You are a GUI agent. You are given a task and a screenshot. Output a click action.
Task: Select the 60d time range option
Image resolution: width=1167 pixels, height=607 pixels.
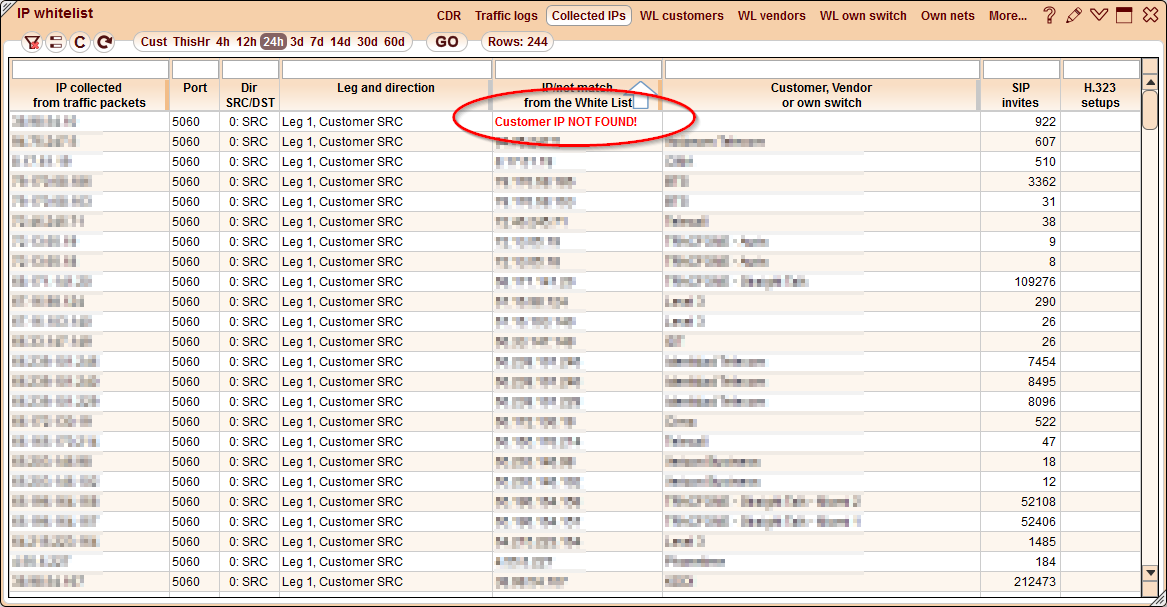(394, 42)
